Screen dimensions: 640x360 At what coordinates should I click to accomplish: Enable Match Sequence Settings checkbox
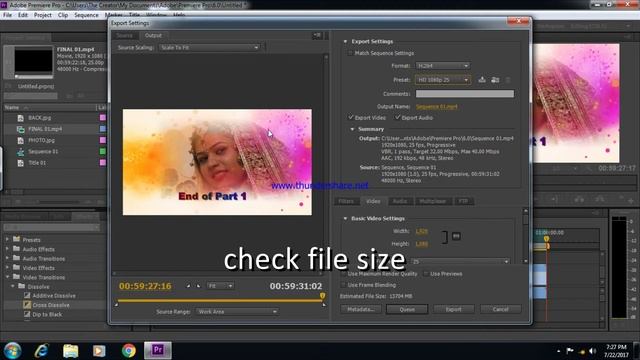(350, 53)
